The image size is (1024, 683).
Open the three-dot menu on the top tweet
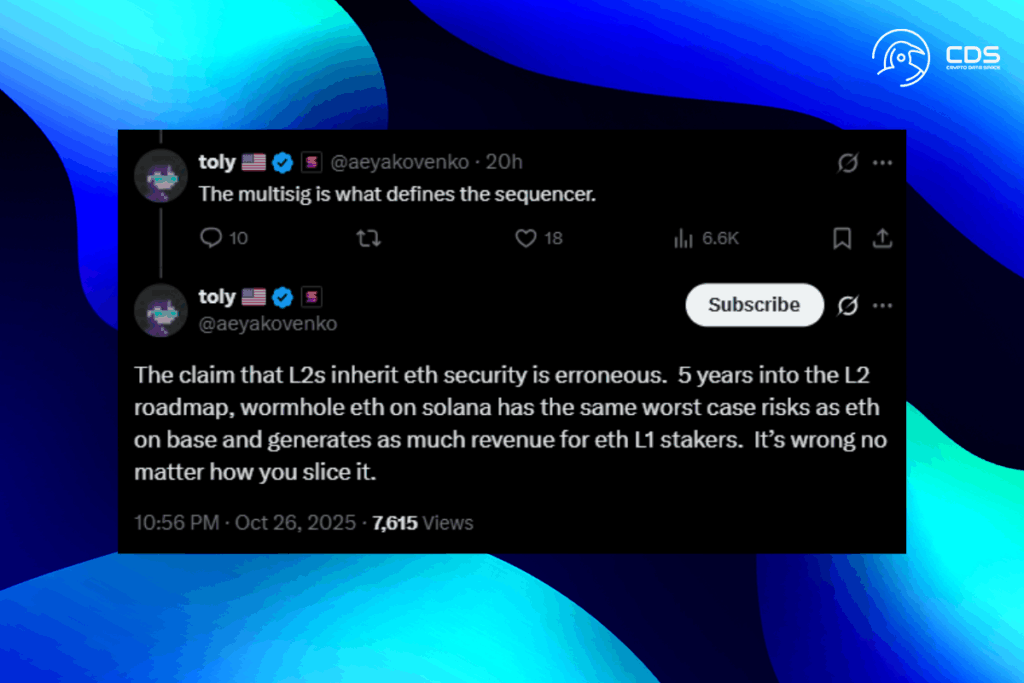coord(882,162)
